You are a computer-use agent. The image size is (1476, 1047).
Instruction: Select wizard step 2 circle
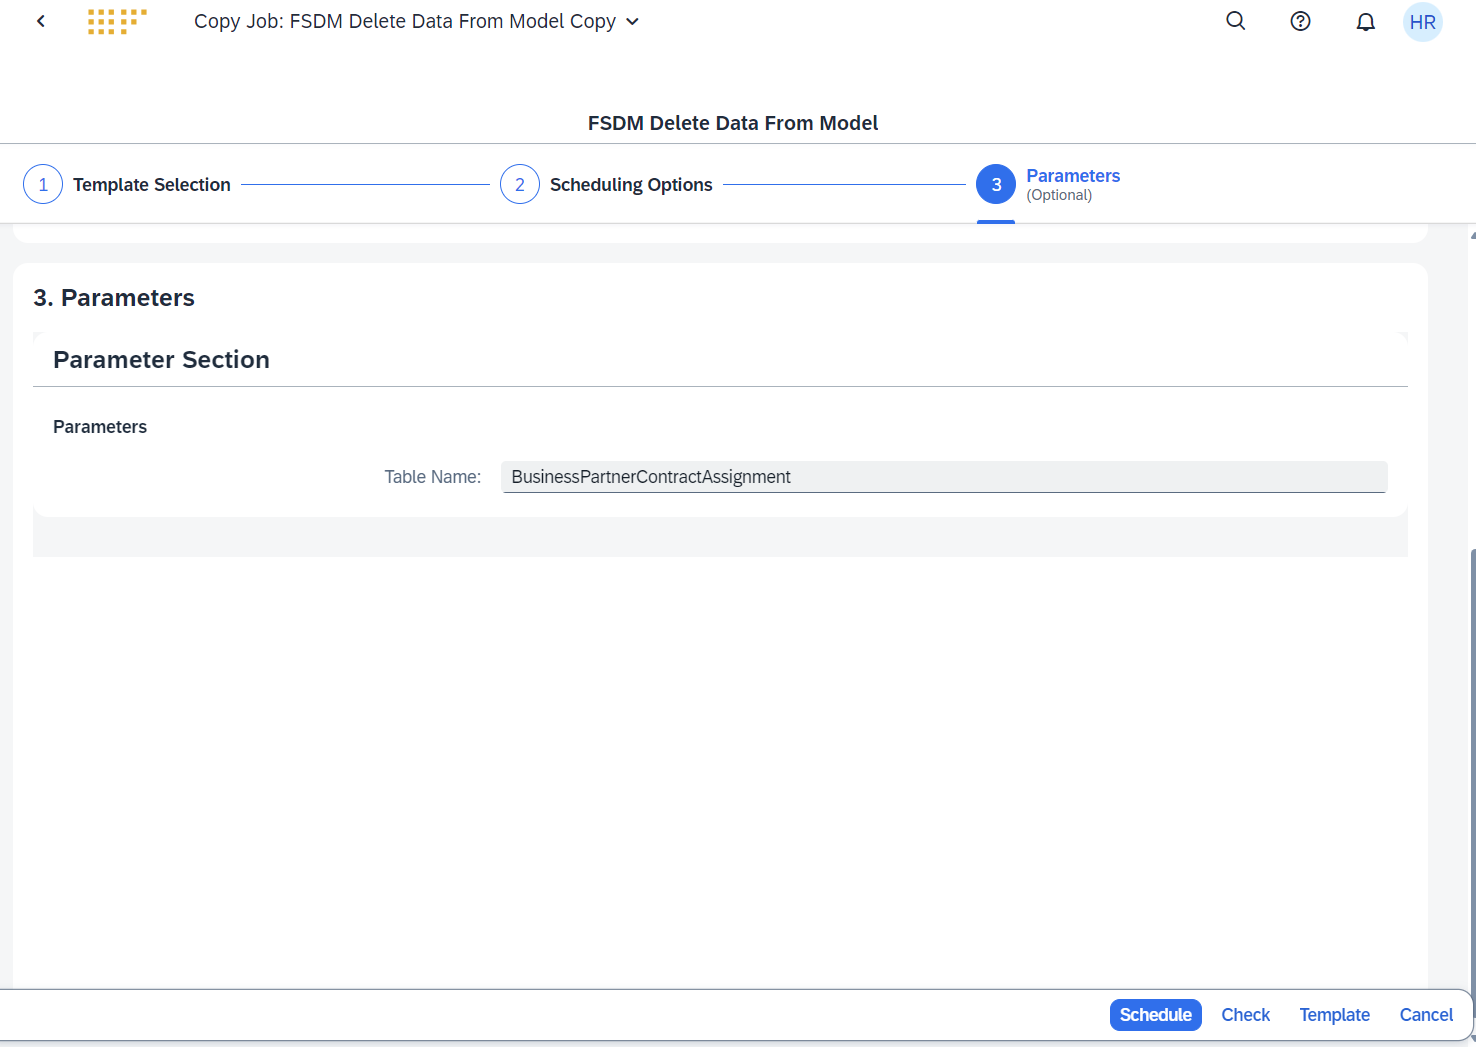[x=519, y=184]
